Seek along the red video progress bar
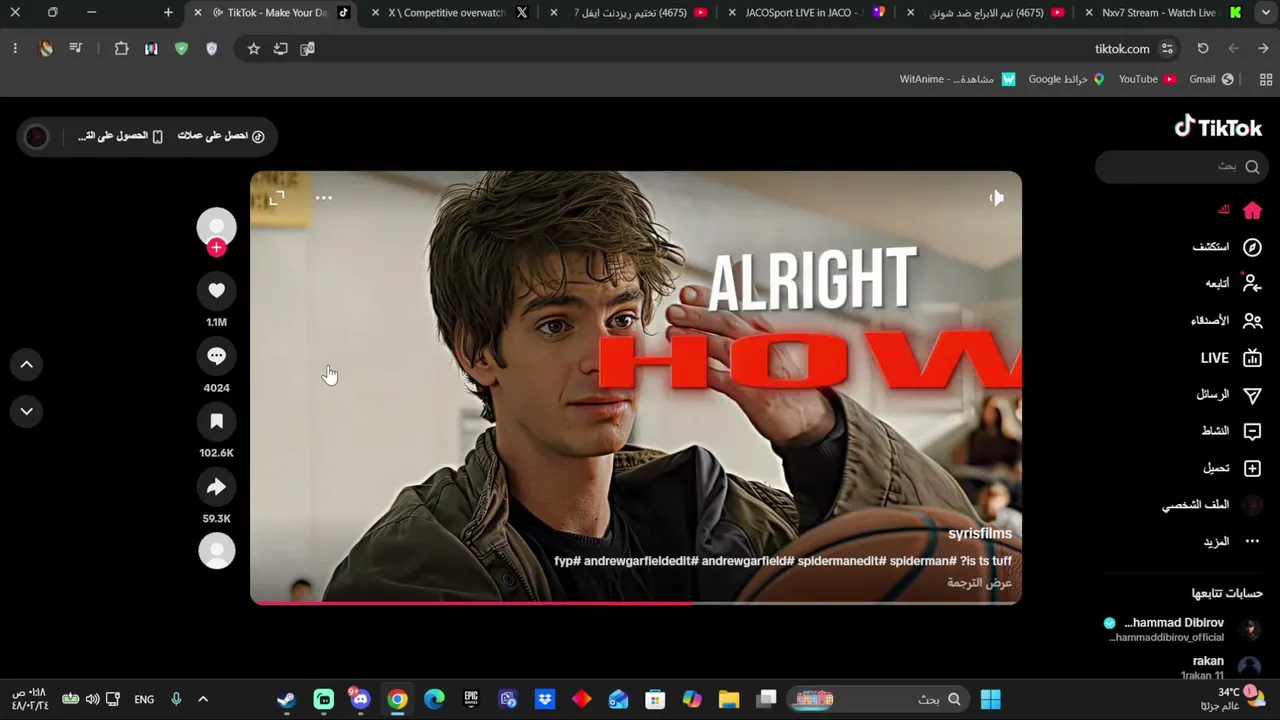The image size is (1280, 720). [x=636, y=603]
